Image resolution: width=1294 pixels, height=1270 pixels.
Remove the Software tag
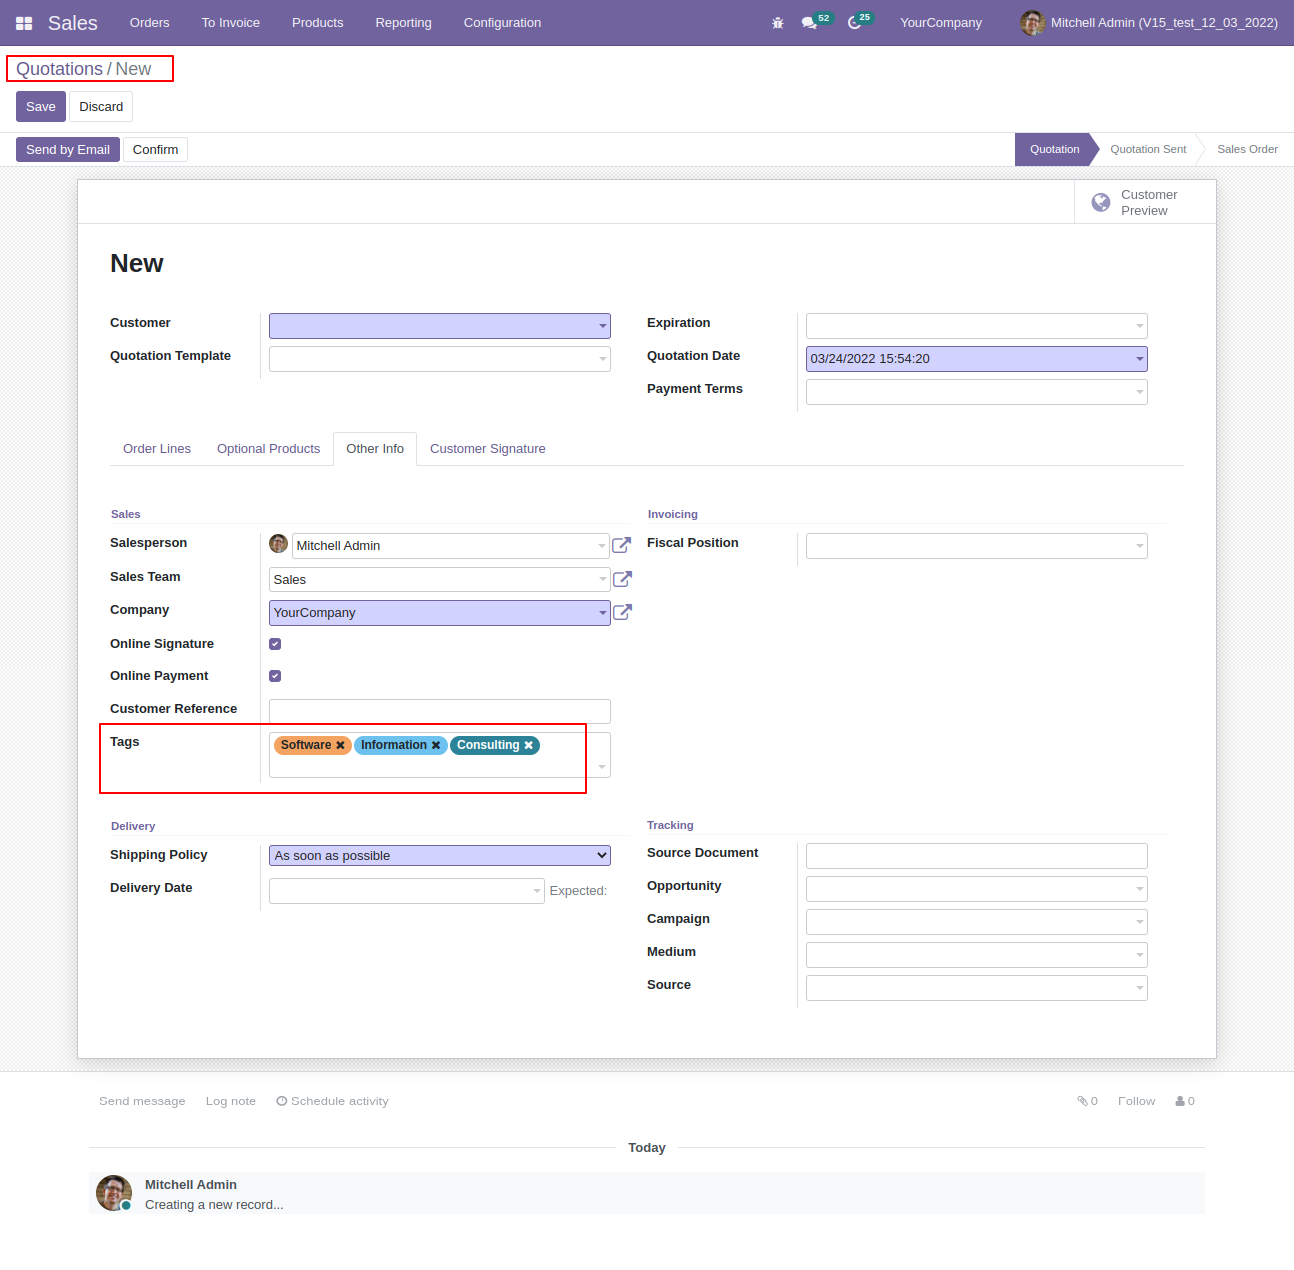340,745
